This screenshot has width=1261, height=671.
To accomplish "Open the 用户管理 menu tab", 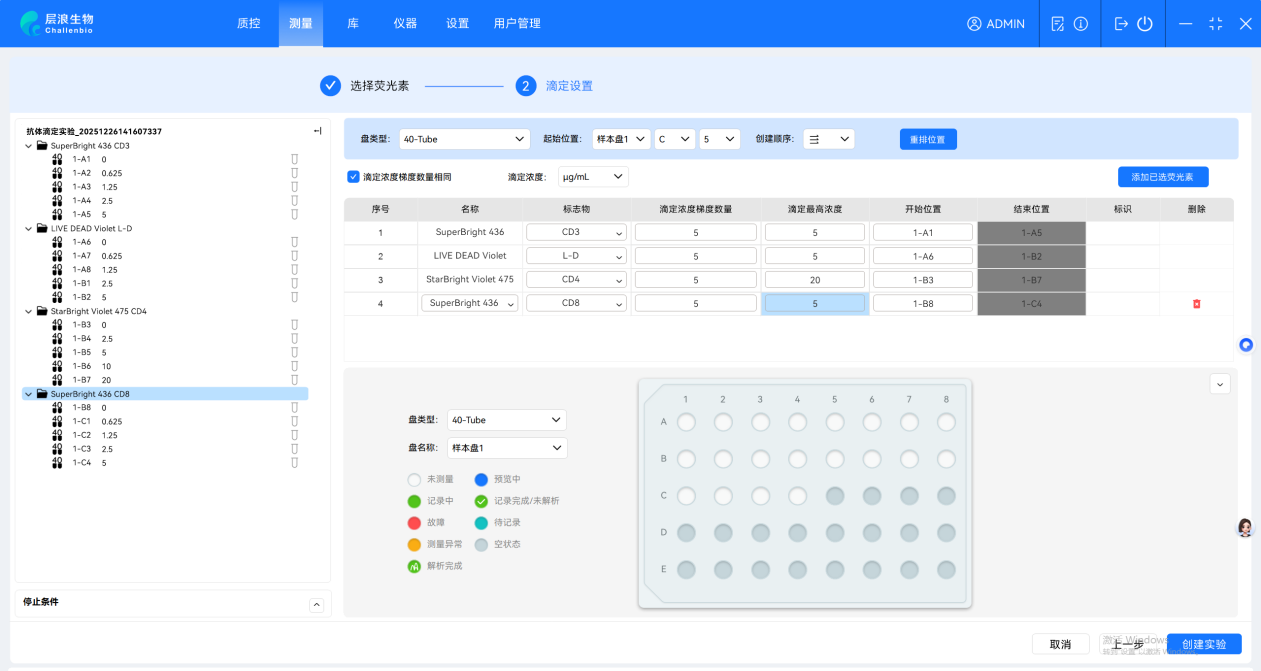I will click(517, 24).
